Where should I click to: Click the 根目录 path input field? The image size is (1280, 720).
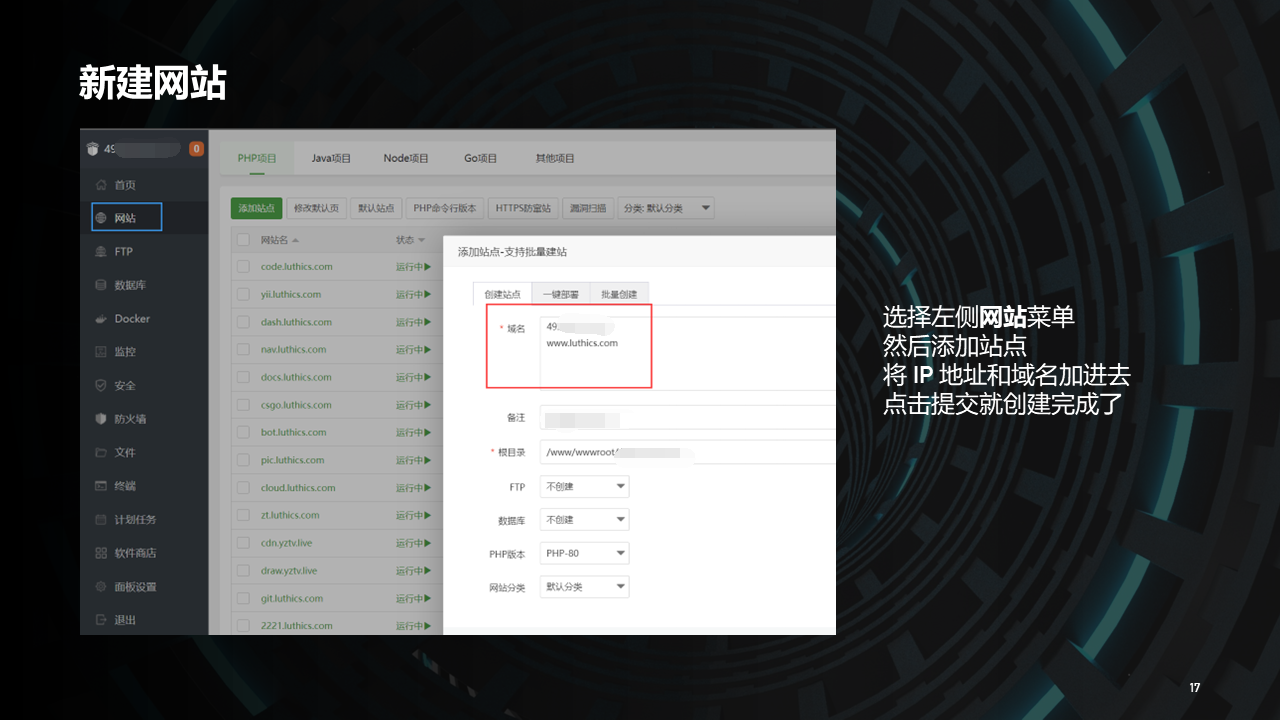point(688,452)
